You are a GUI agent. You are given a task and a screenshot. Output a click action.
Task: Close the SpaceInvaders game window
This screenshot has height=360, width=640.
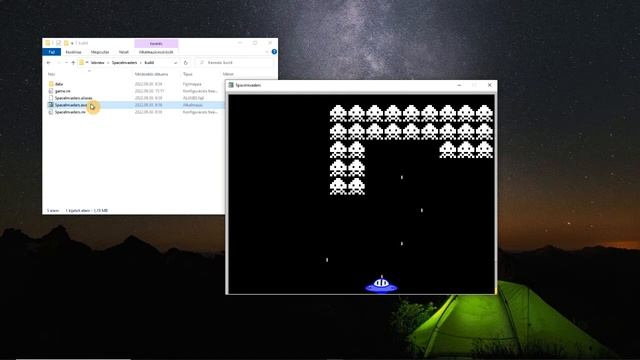click(x=489, y=85)
